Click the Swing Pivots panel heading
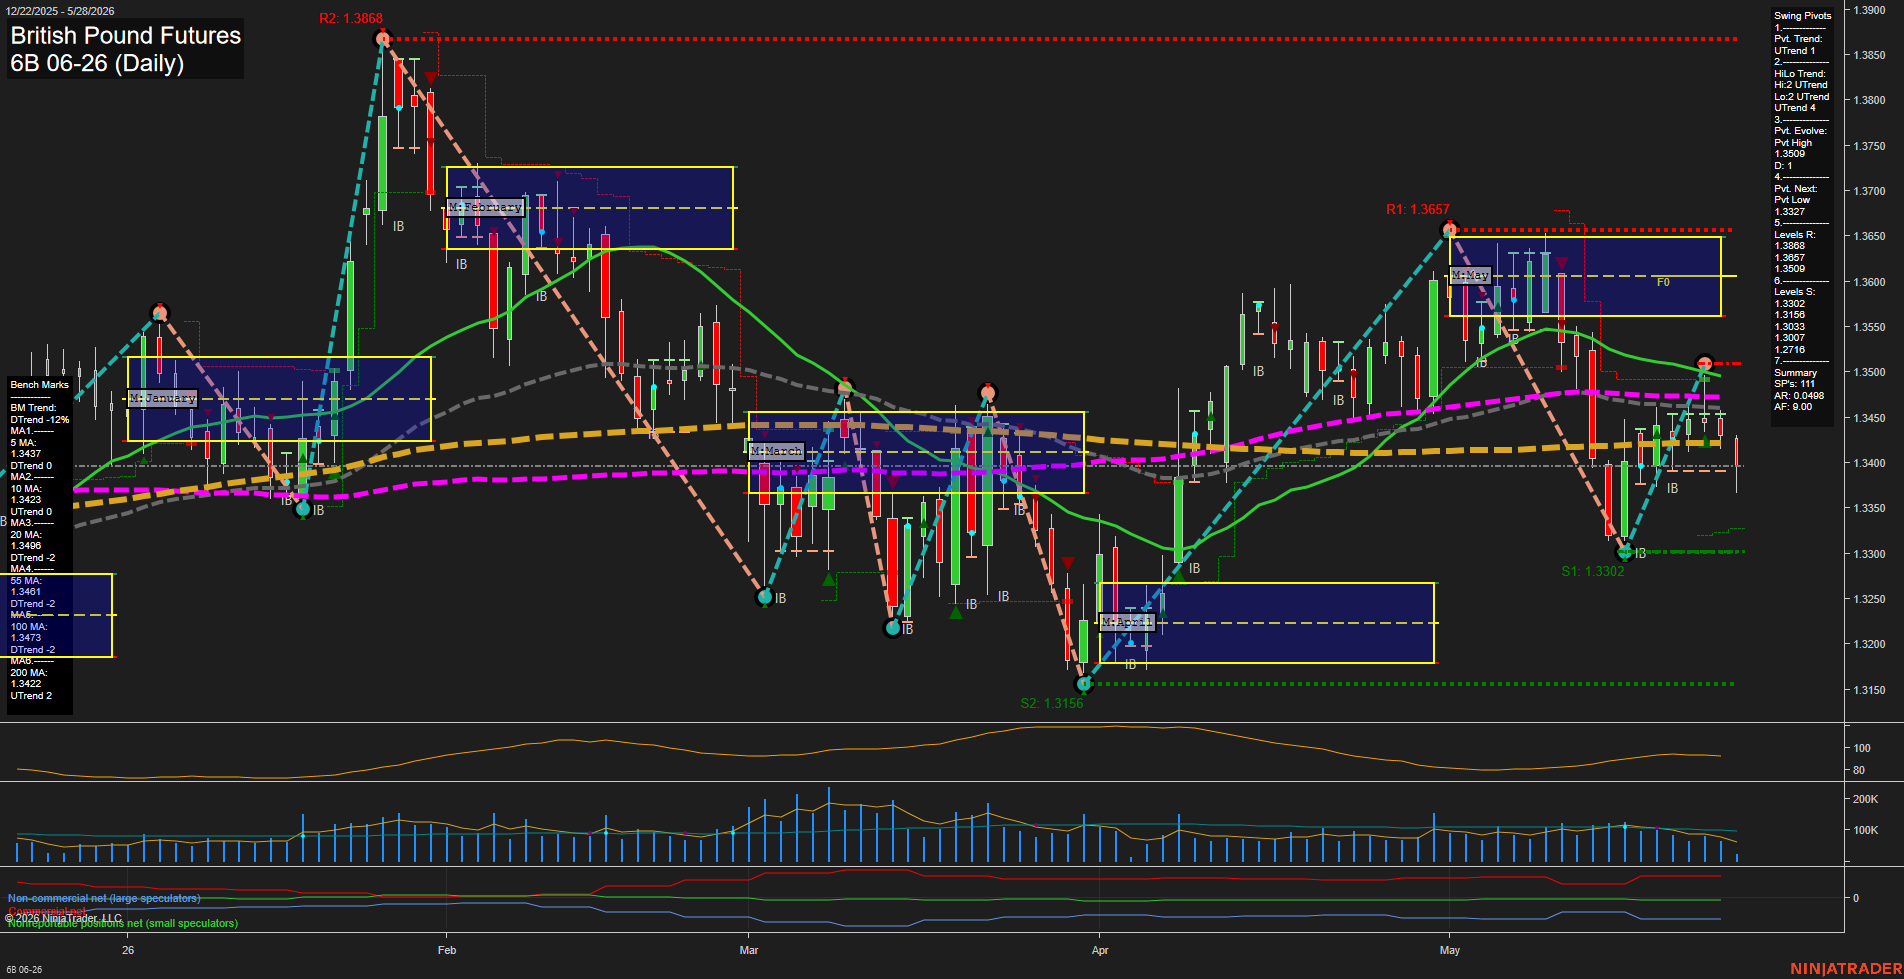The image size is (1904, 979). (x=1803, y=16)
